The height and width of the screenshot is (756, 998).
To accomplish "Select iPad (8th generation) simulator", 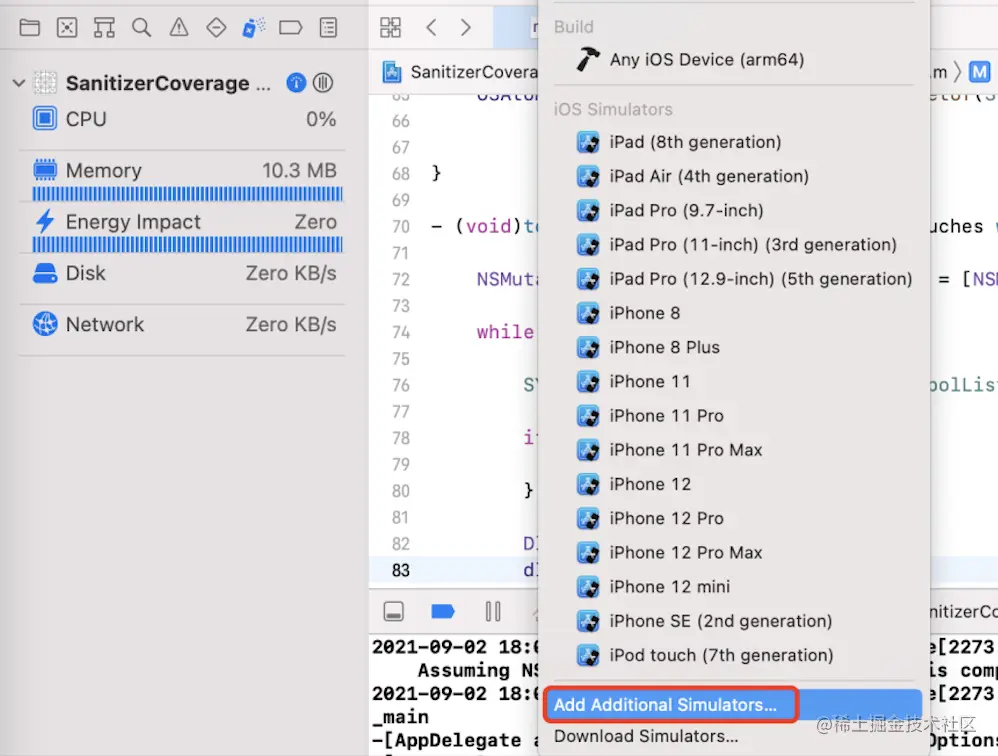I will click(734, 142).
